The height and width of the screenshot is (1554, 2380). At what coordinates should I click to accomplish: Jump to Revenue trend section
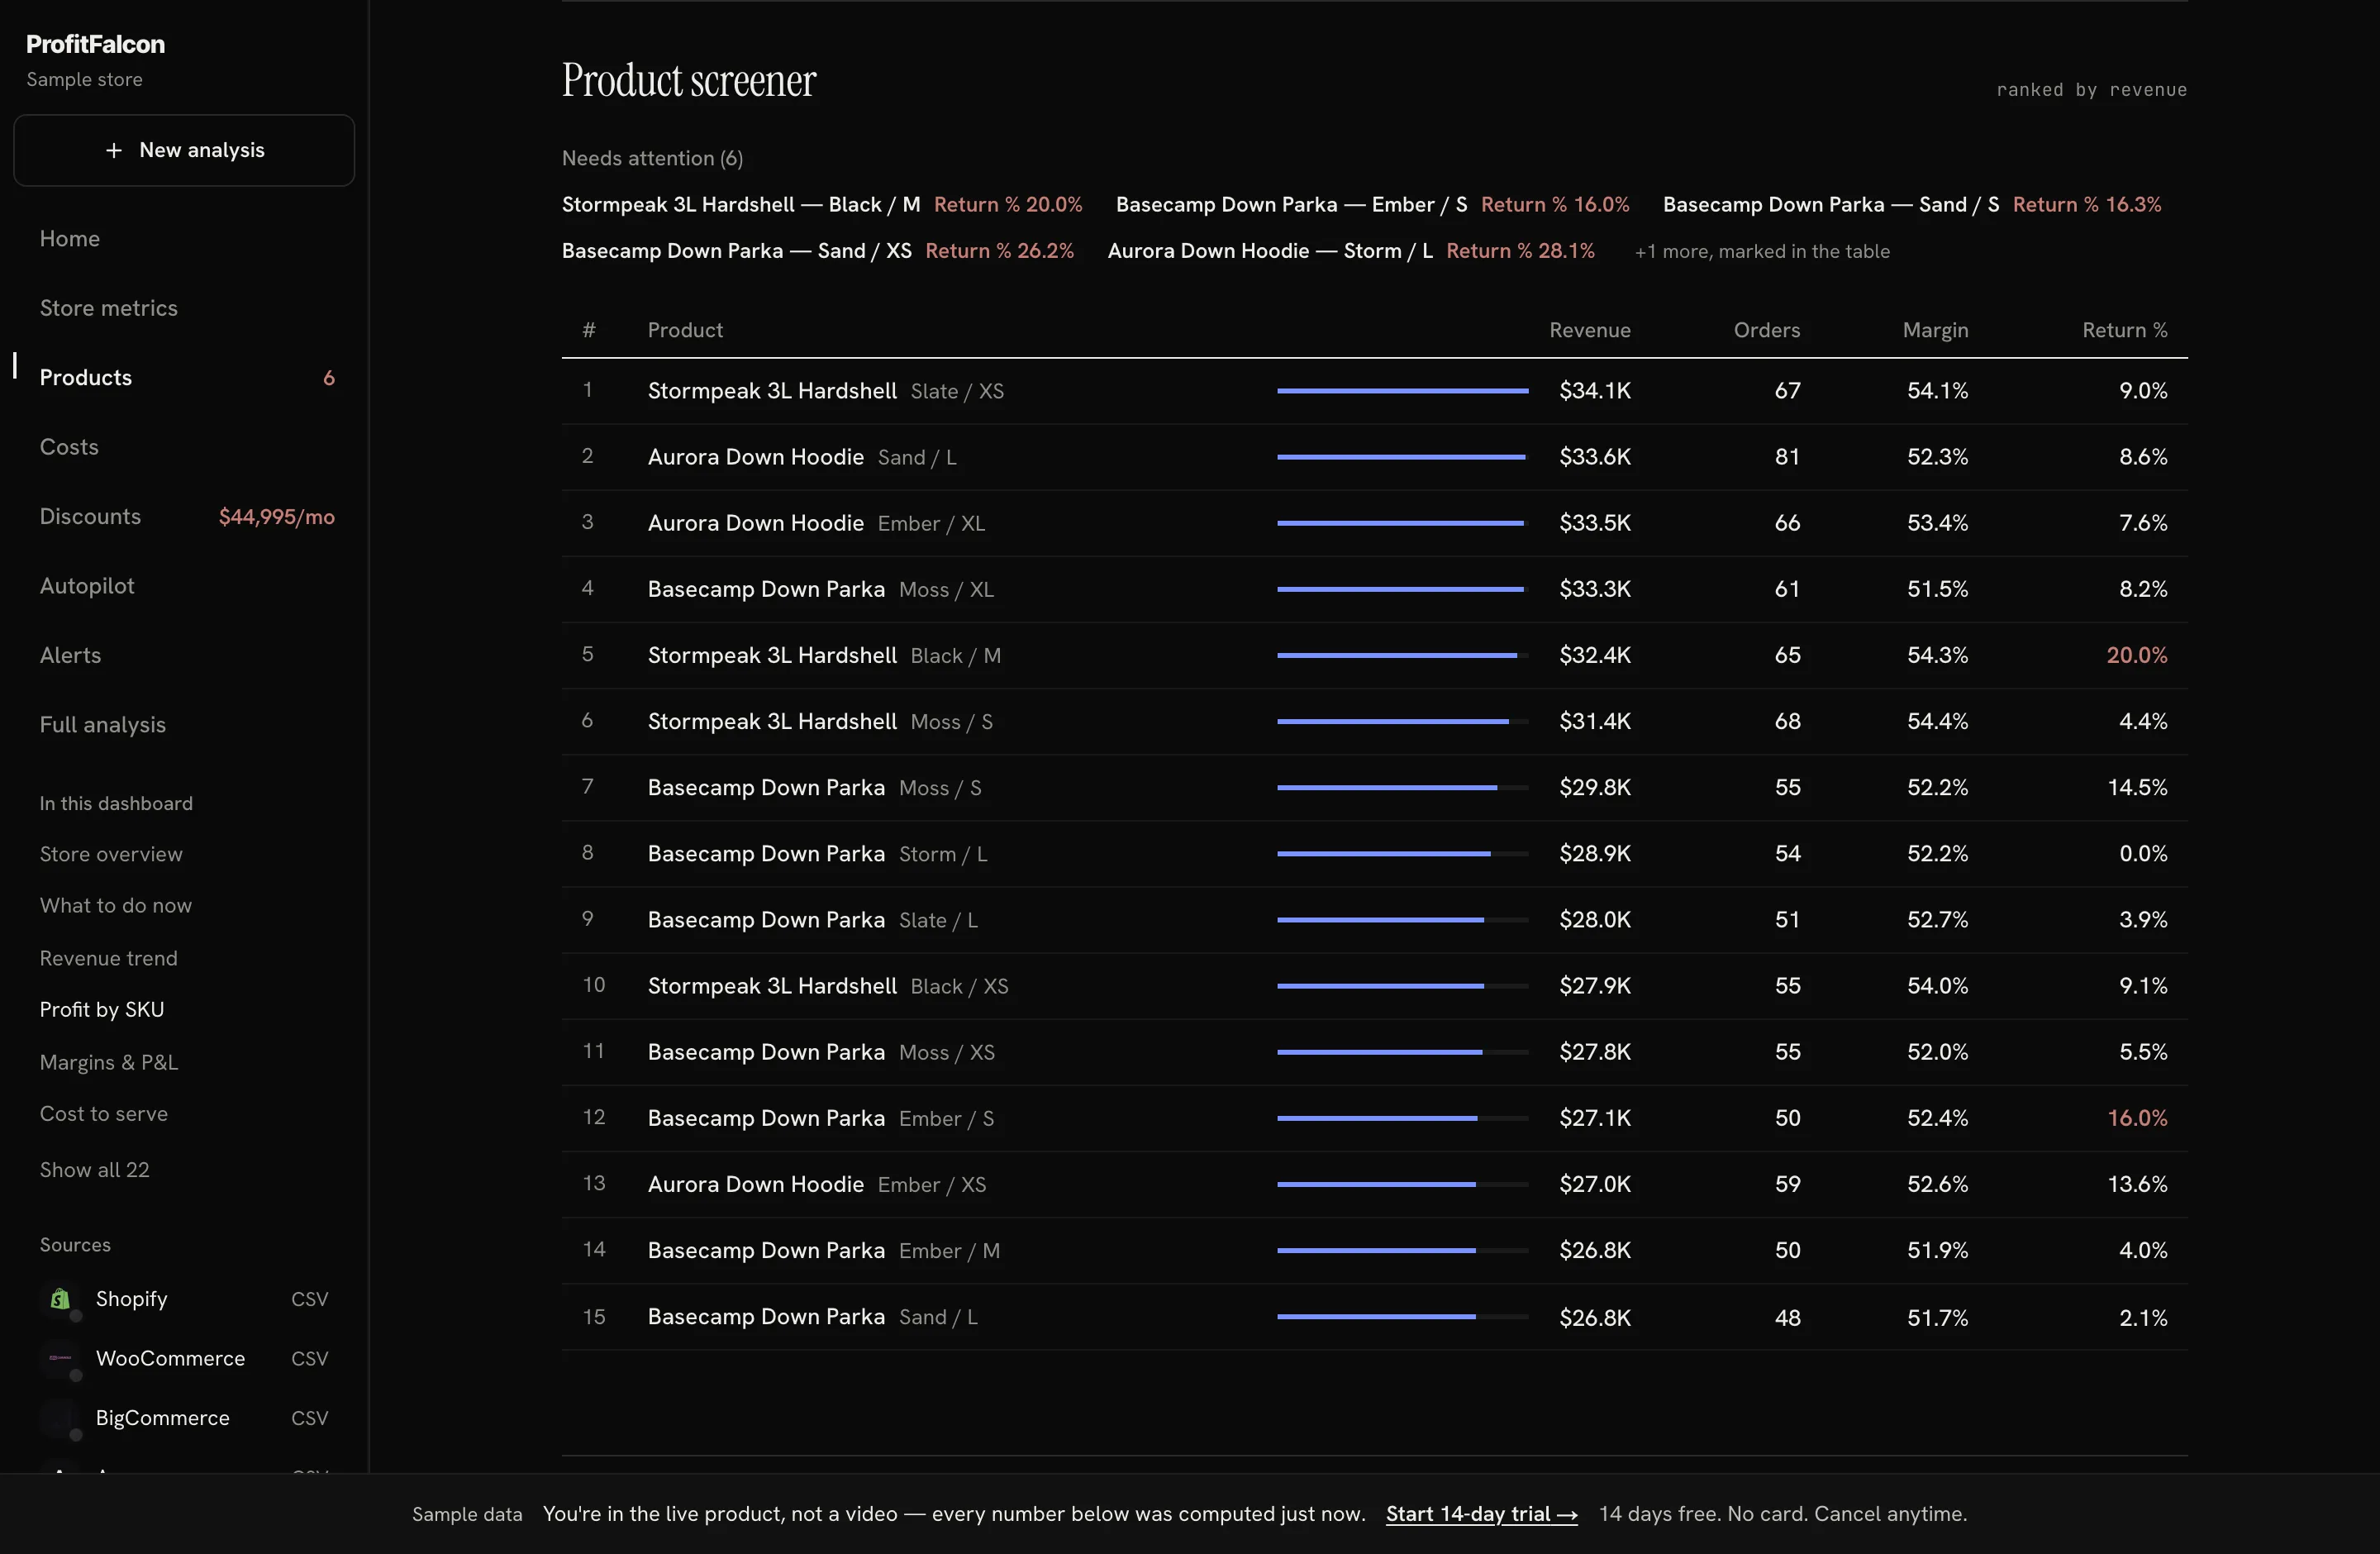[109, 958]
